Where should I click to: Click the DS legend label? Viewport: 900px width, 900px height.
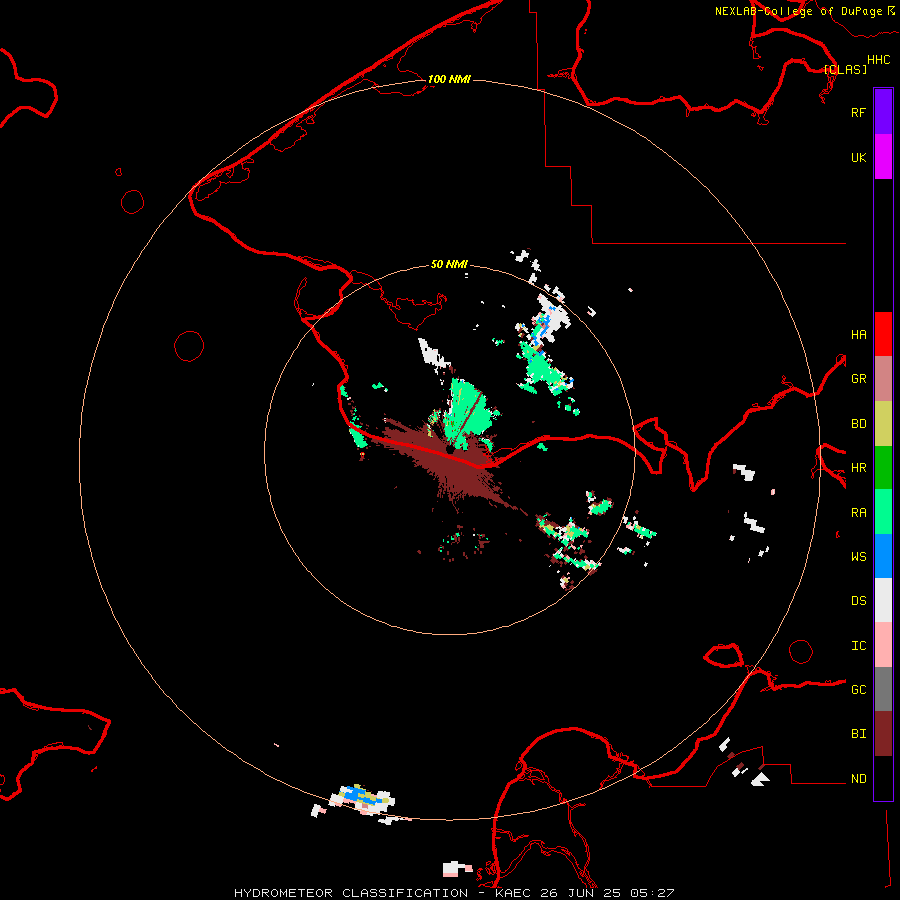click(858, 601)
